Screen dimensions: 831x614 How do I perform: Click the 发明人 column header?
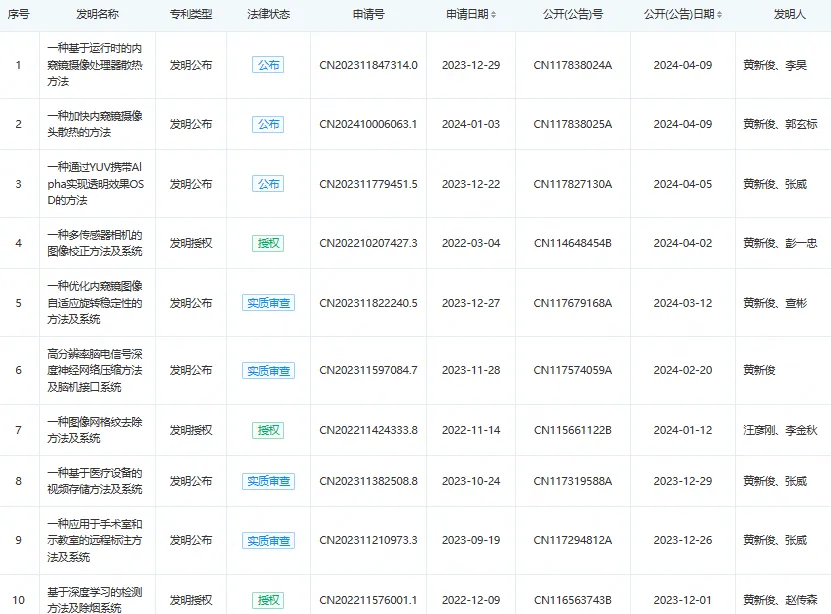[x=790, y=14]
